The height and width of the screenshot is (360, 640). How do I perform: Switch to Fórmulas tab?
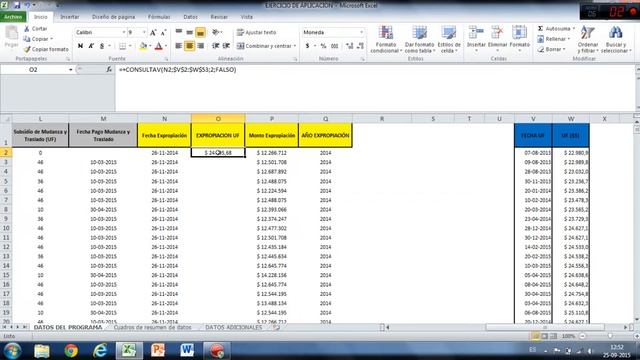(159, 17)
